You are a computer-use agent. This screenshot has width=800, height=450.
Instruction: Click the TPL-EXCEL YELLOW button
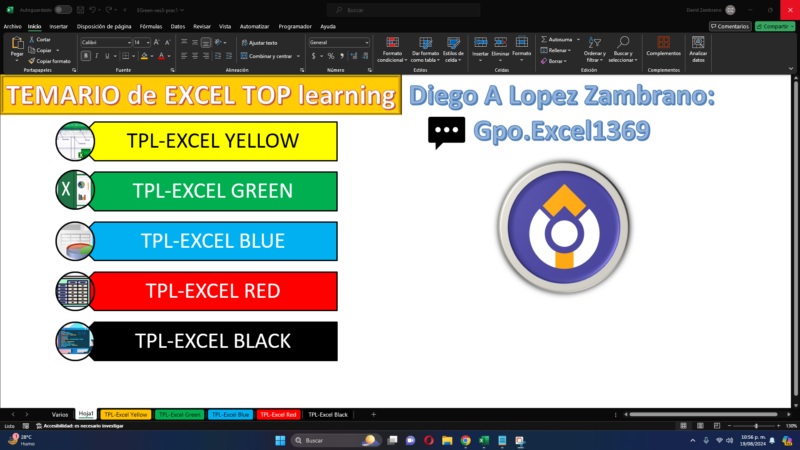pos(213,141)
